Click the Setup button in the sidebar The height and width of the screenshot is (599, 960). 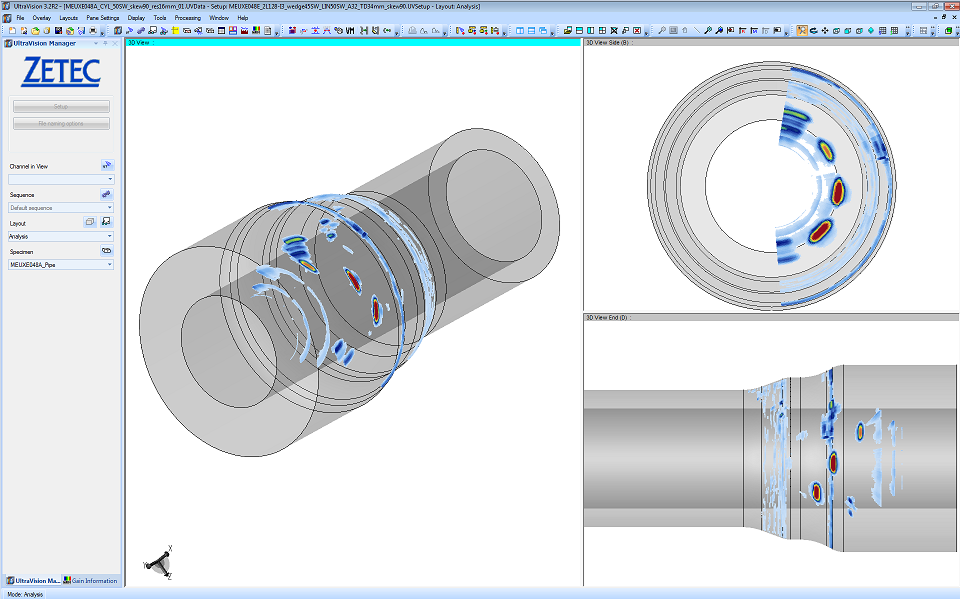coord(60,106)
